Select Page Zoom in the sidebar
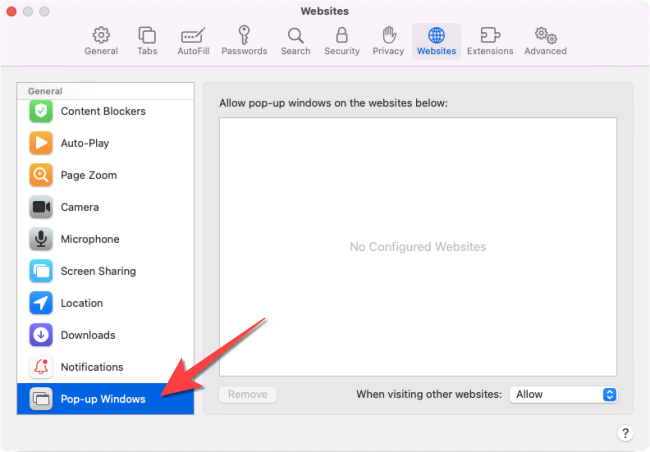Image resolution: width=650 pixels, height=452 pixels. (105, 175)
